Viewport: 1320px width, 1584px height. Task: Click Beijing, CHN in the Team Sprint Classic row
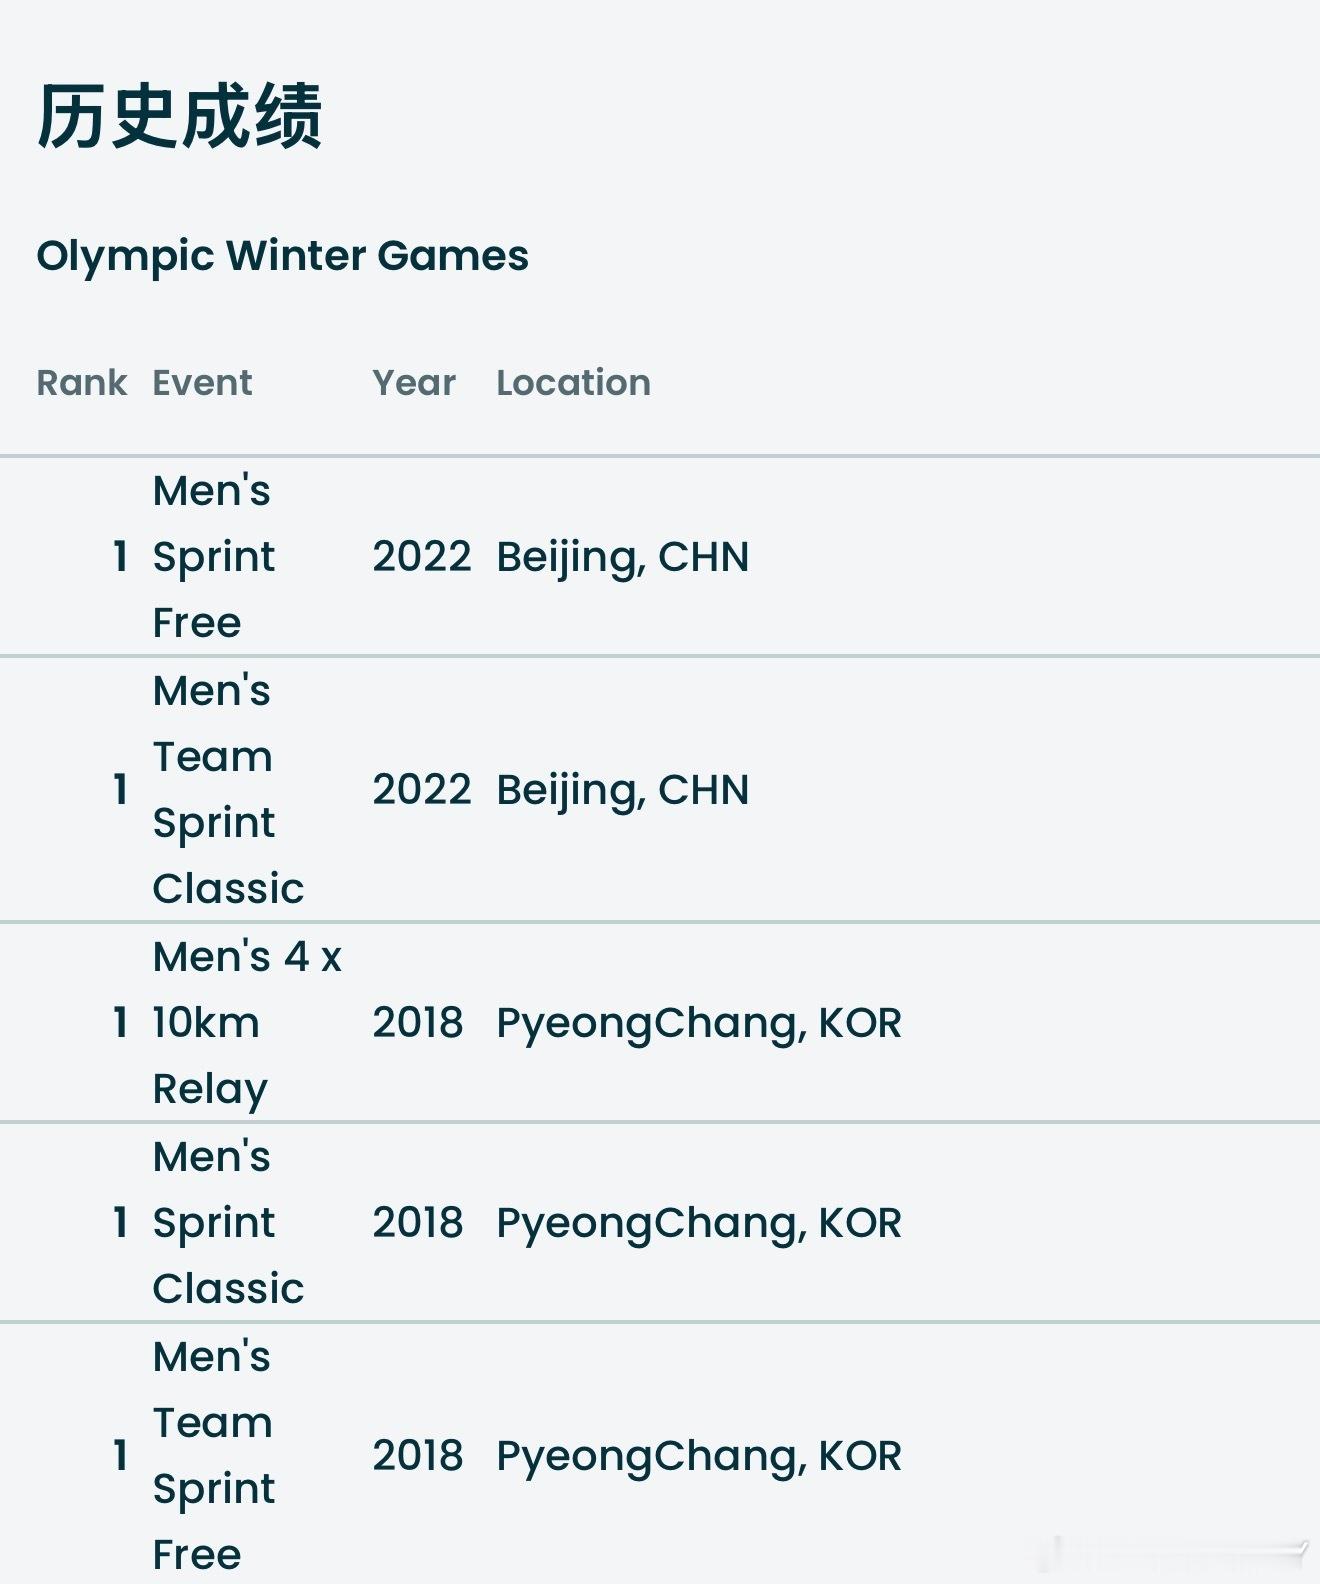point(623,790)
